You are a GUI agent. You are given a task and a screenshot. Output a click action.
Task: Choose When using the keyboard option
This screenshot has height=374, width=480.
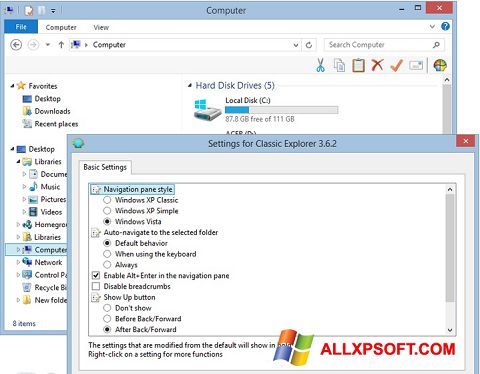click(107, 254)
